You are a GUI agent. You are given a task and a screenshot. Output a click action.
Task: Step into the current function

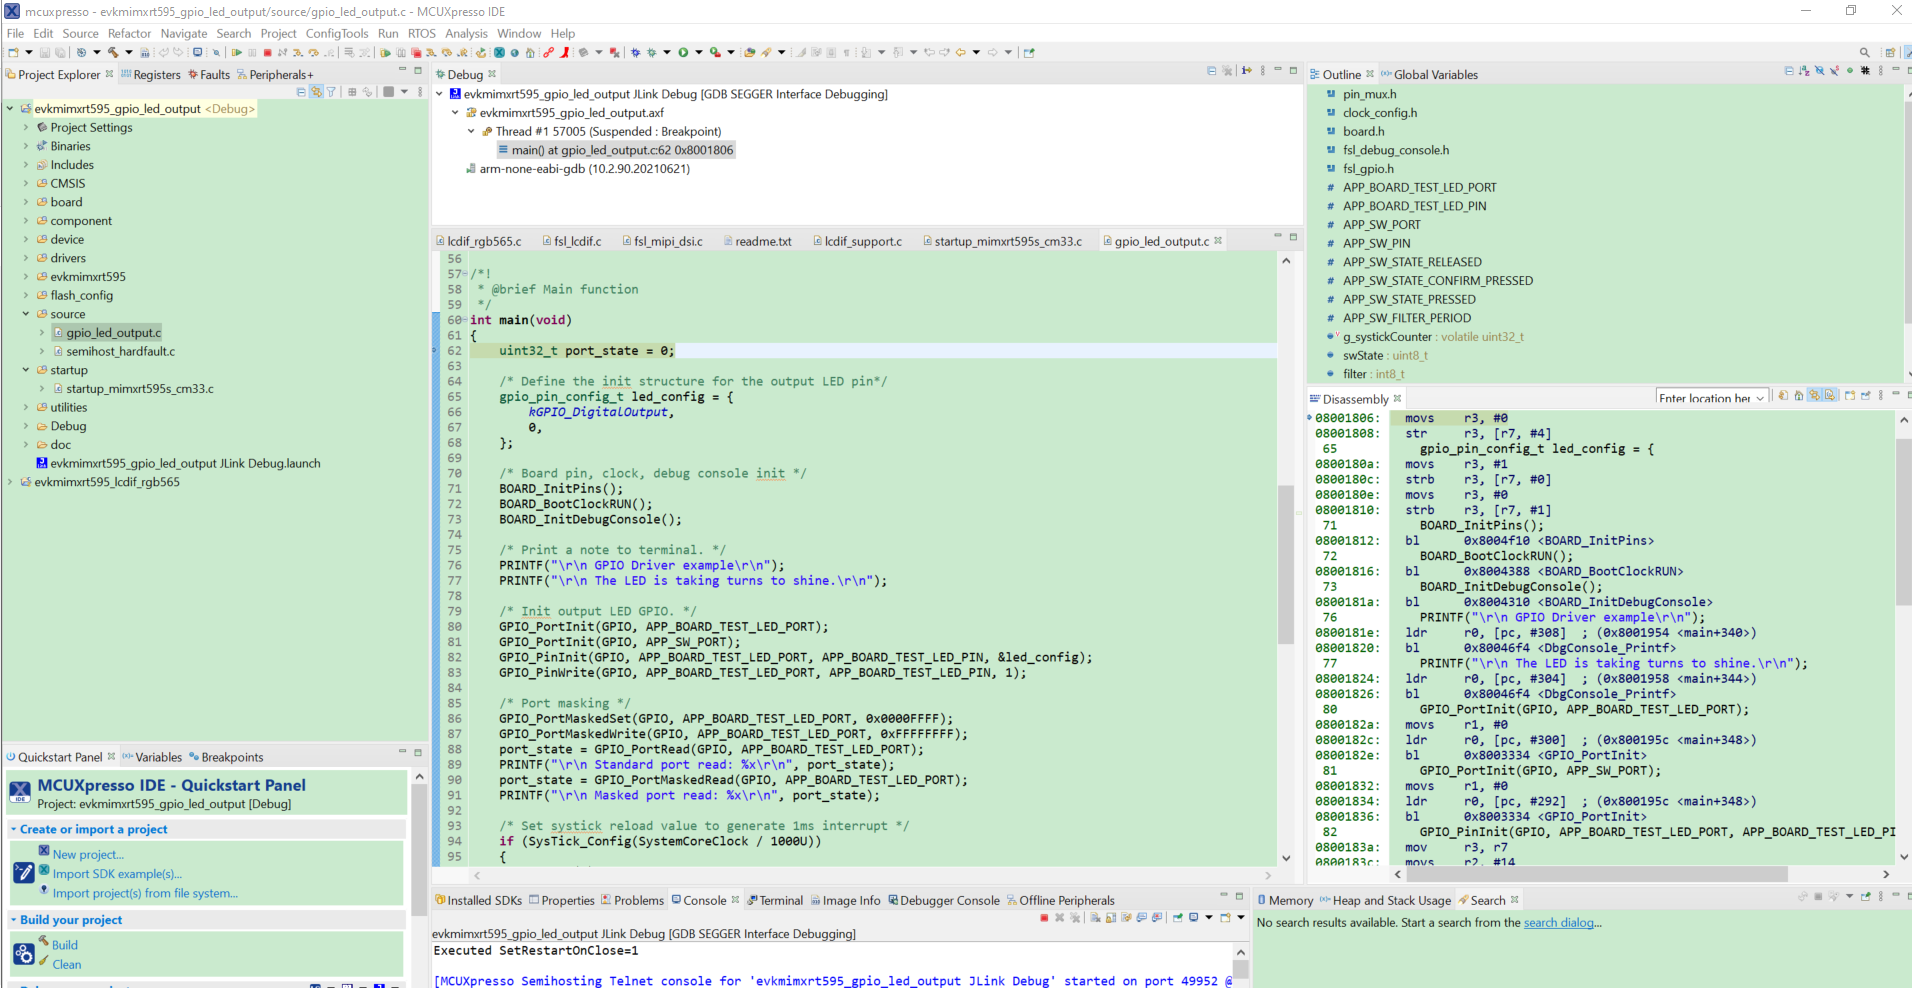click(296, 51)
